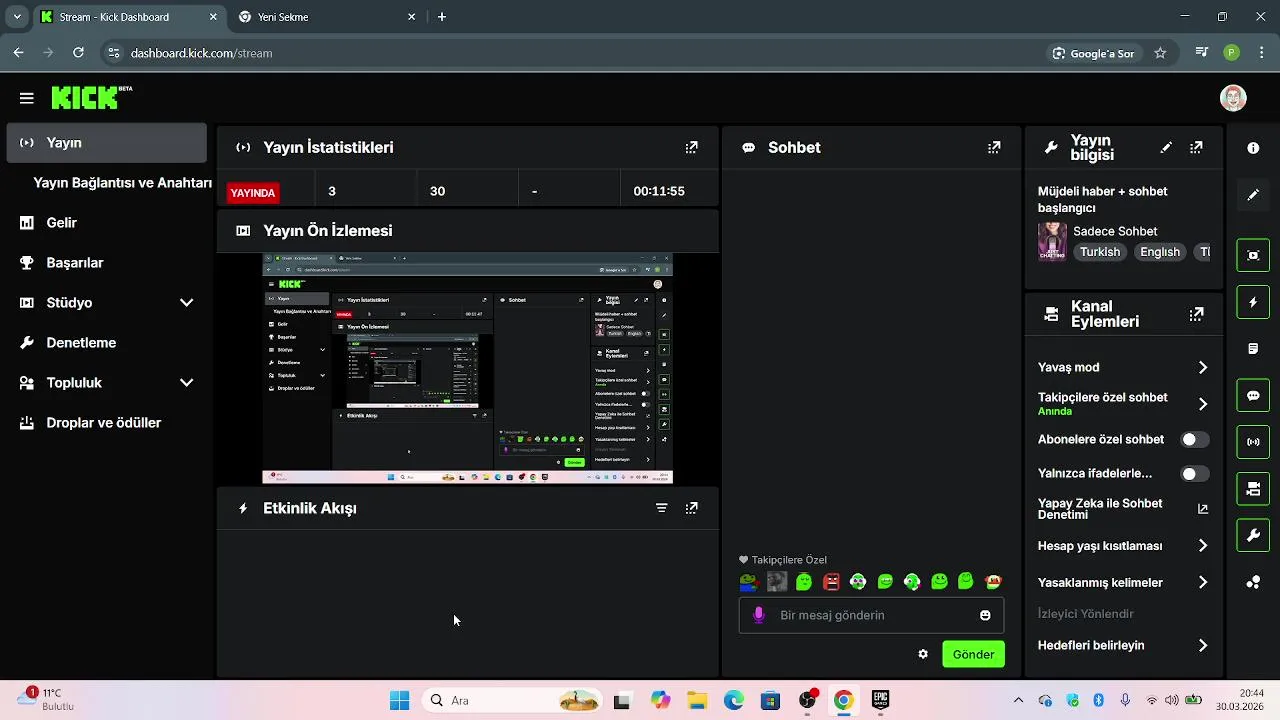
Task: Pop out the Yayın bilgisi panel
Action: coord(1196,147)
